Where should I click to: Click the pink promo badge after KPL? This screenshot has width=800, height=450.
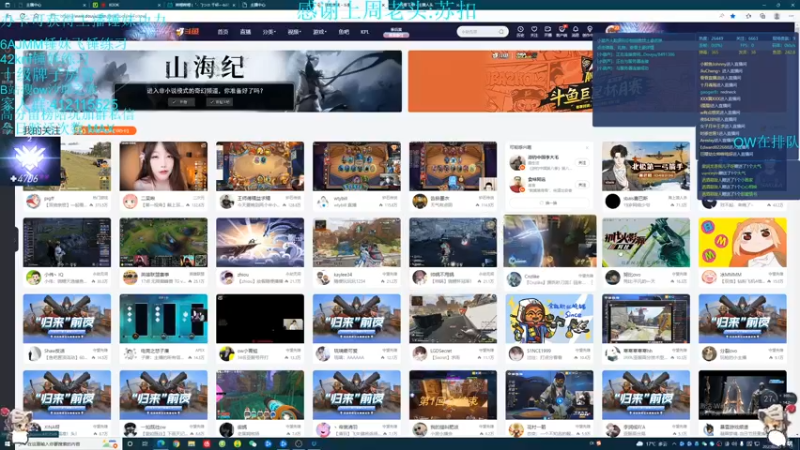click(x=396, y=33)
